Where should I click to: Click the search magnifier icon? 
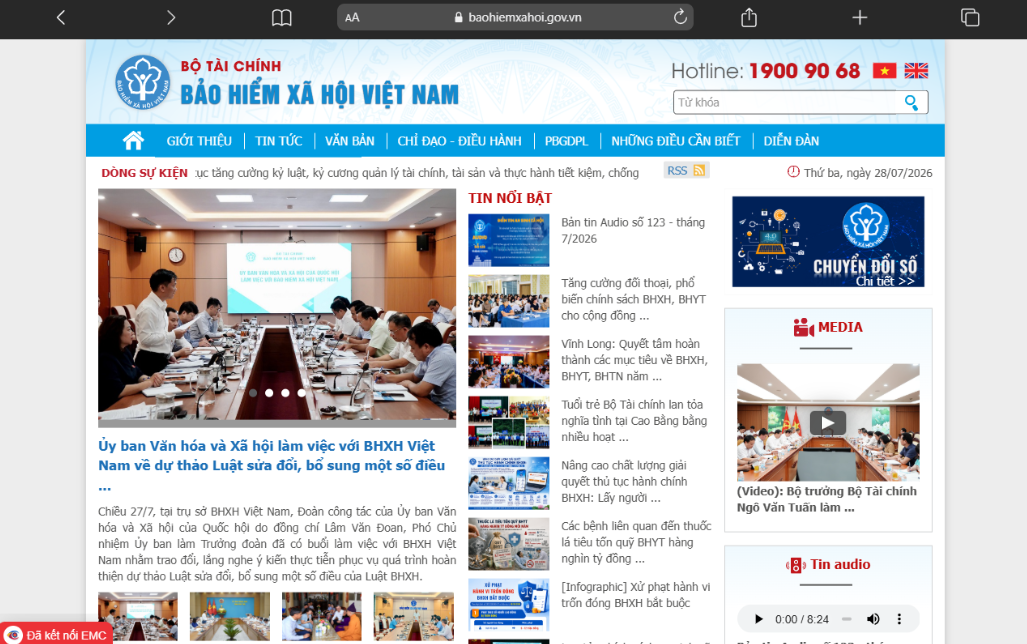point(911,102)
